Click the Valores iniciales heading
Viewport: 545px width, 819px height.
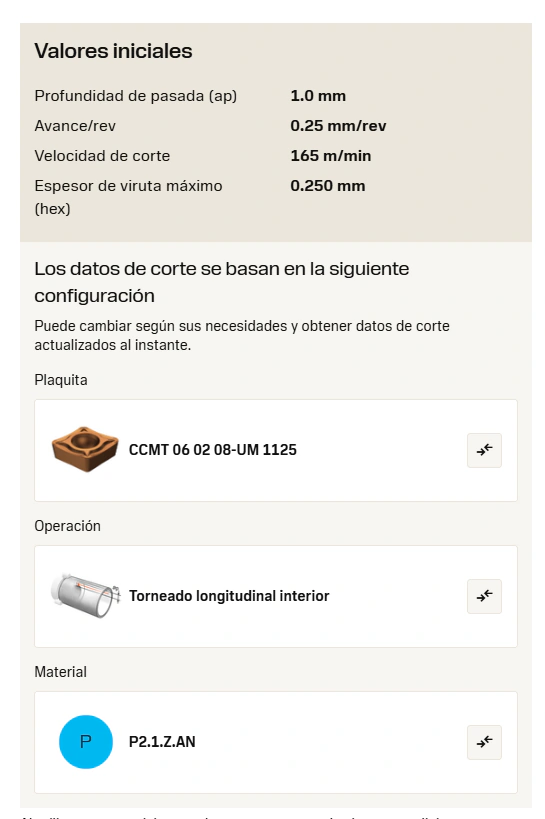point(113,51)
